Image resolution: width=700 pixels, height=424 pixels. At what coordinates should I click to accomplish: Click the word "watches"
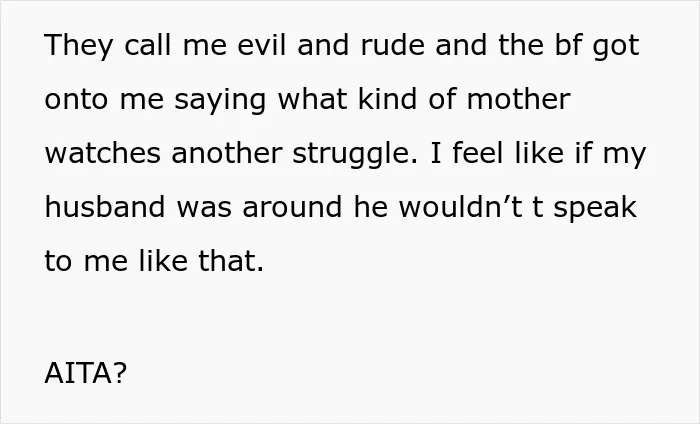pos(103,153)
